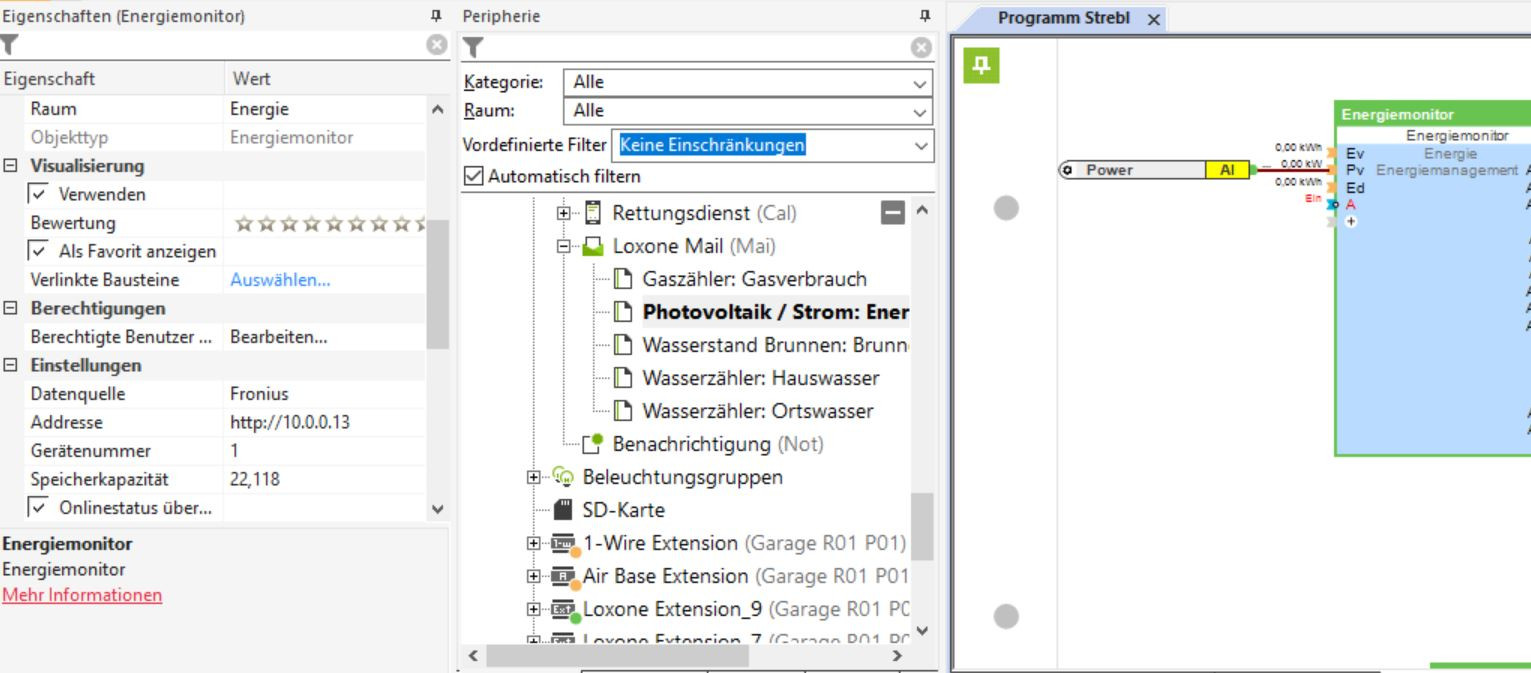Clear the Eigenschaften filter with X icon

click(x=436, y=45)
